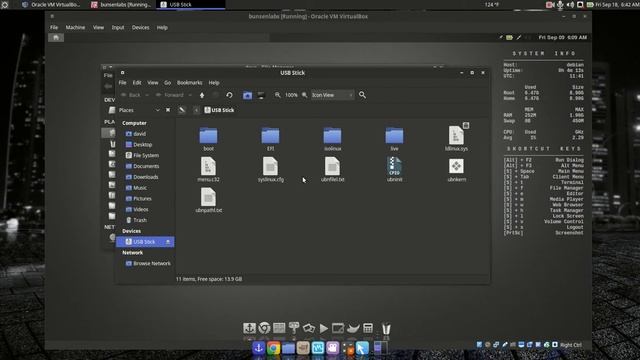This screenshot has width=640, height=360.
Task: Select the syslinux.cfg file
Action: [270, 170]
